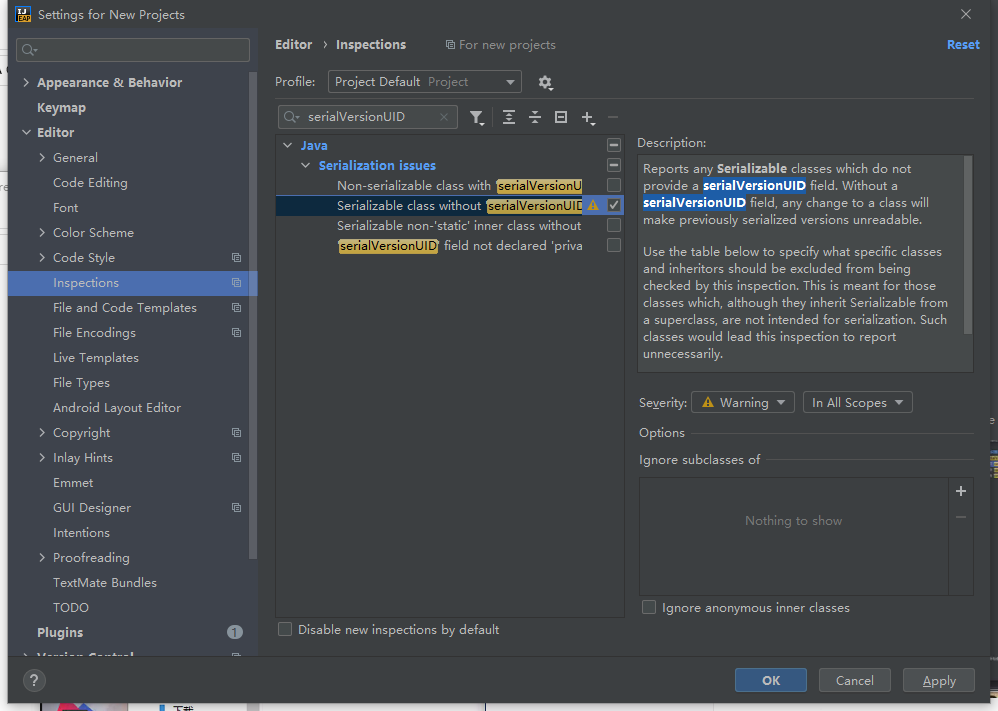Open the Severity Warning dropdown
998x711 pixels.
[743, 403]
